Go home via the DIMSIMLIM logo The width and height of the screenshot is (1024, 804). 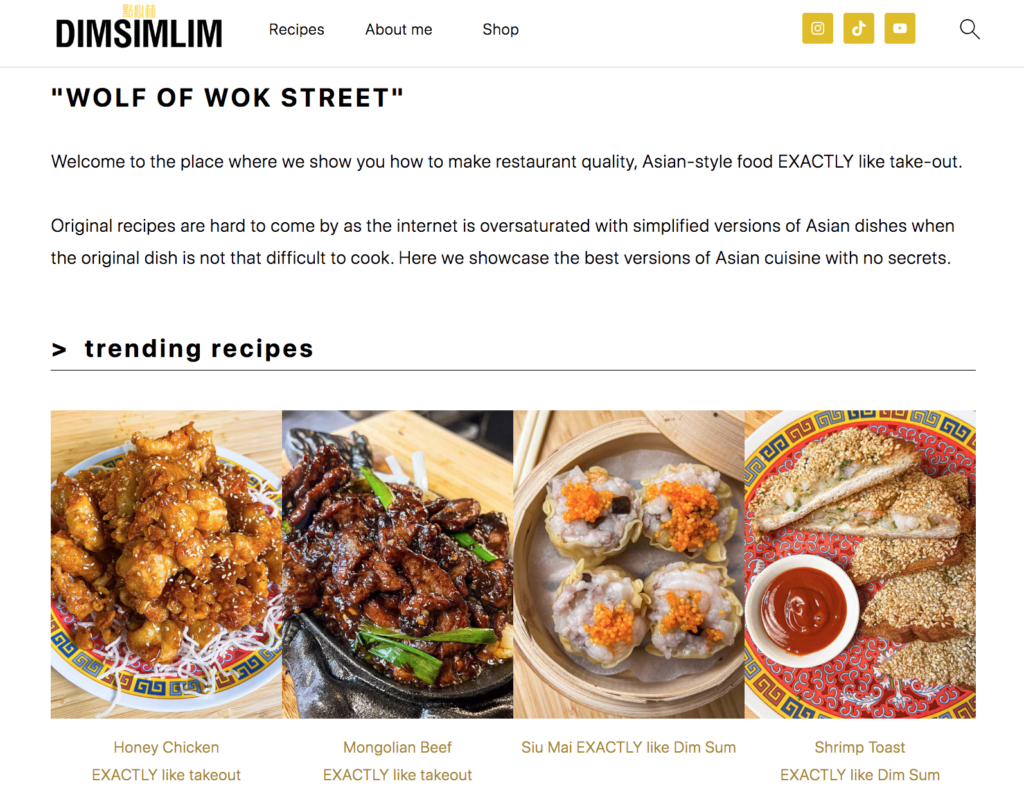coord(139,30)
